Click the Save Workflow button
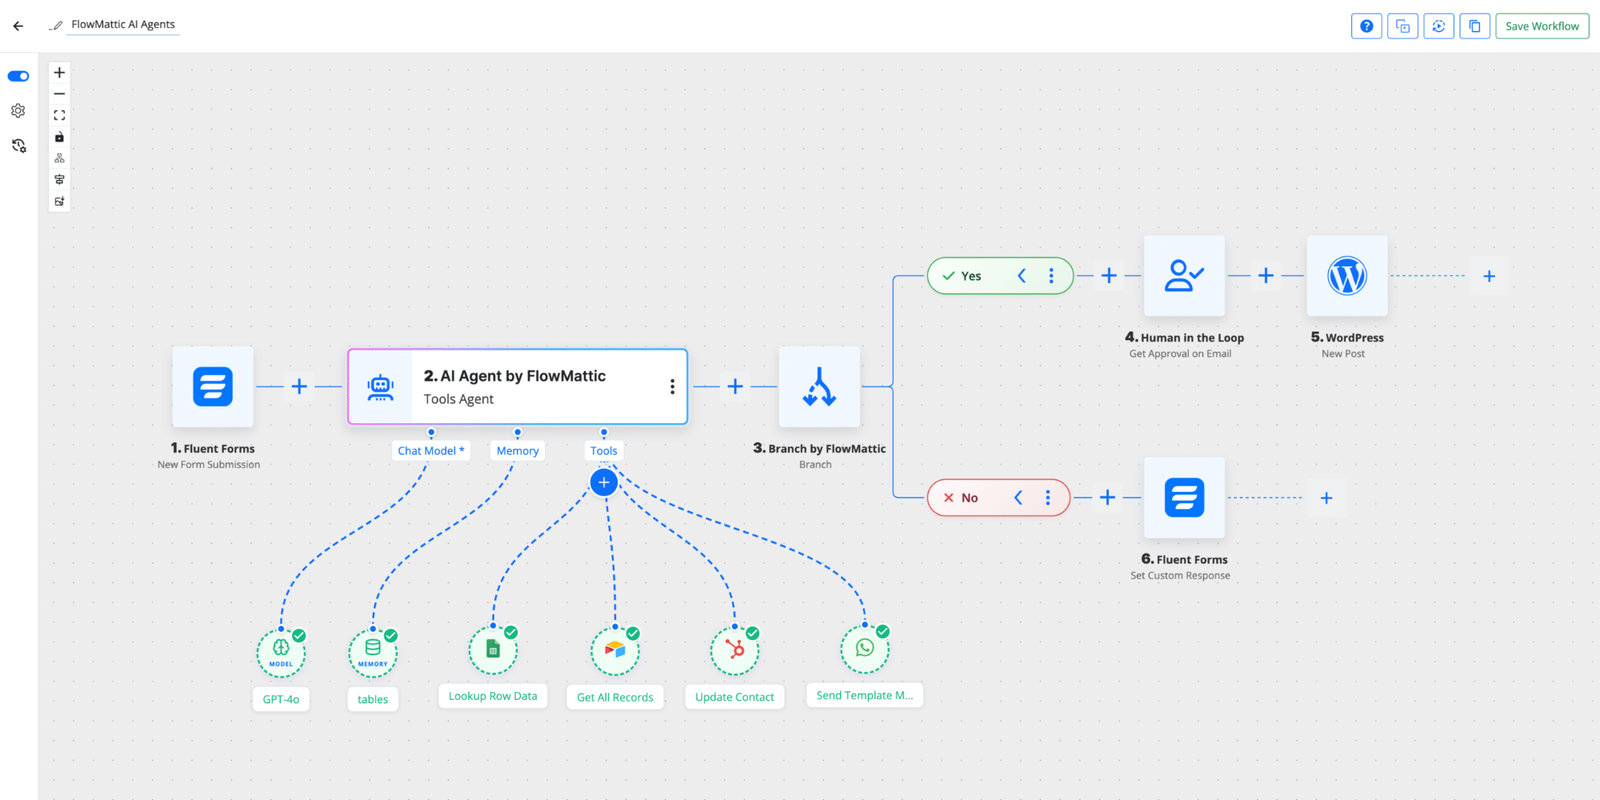1600x800 pixels. click(1541, 26)
